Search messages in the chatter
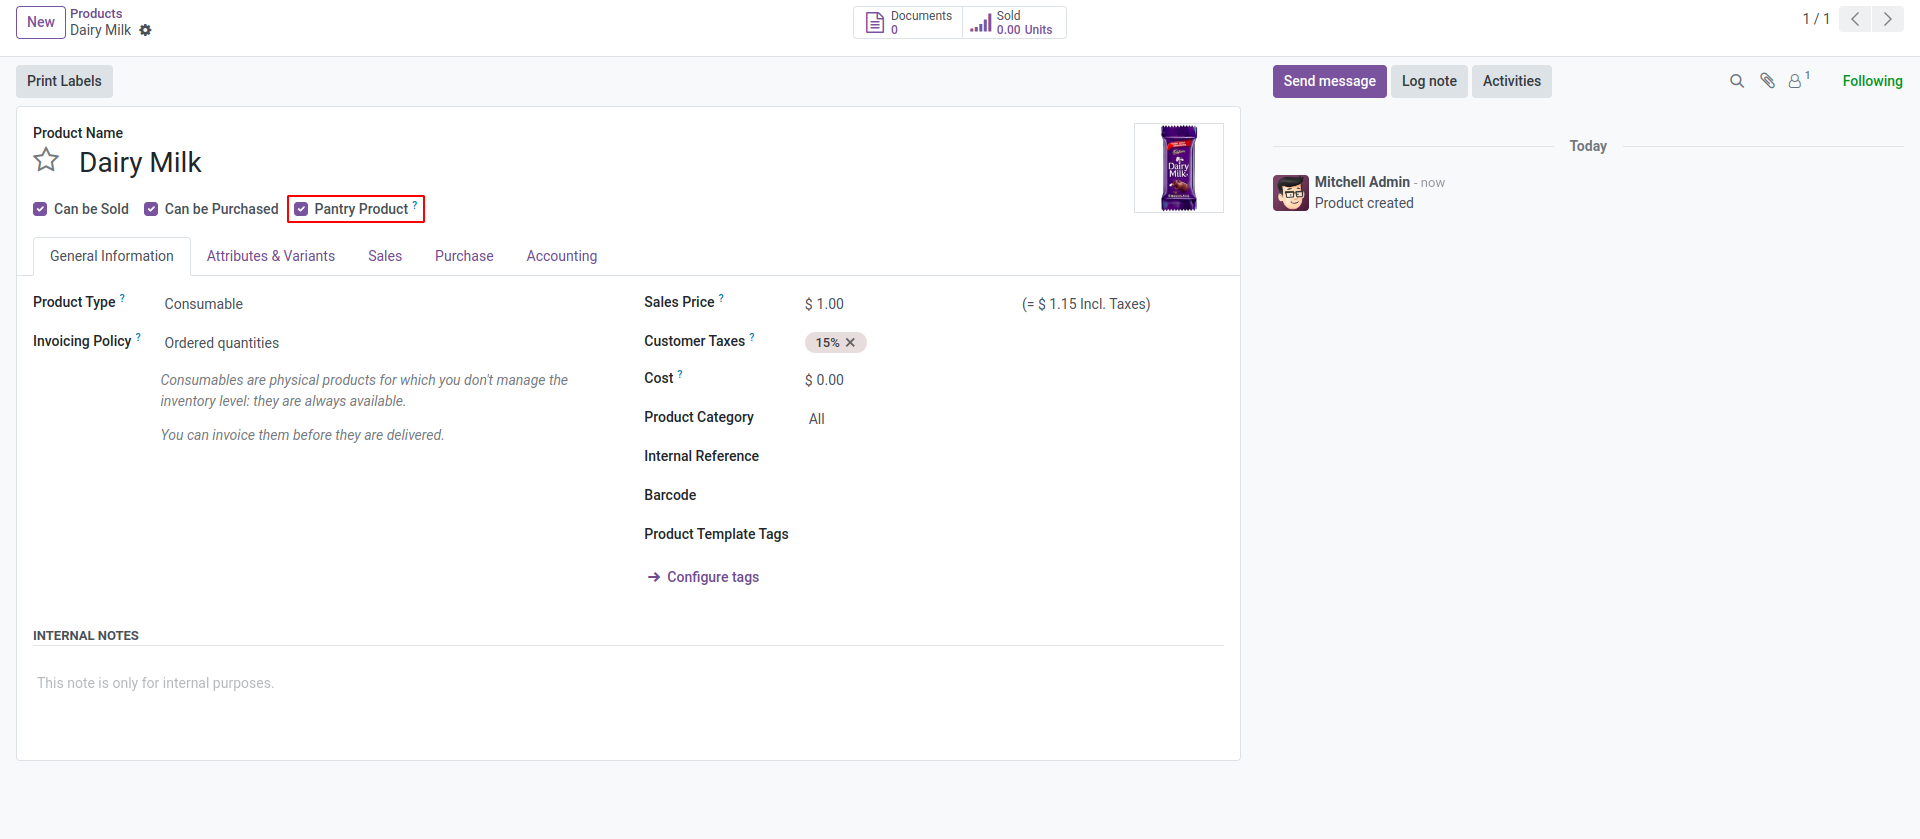 point(1737,81)
